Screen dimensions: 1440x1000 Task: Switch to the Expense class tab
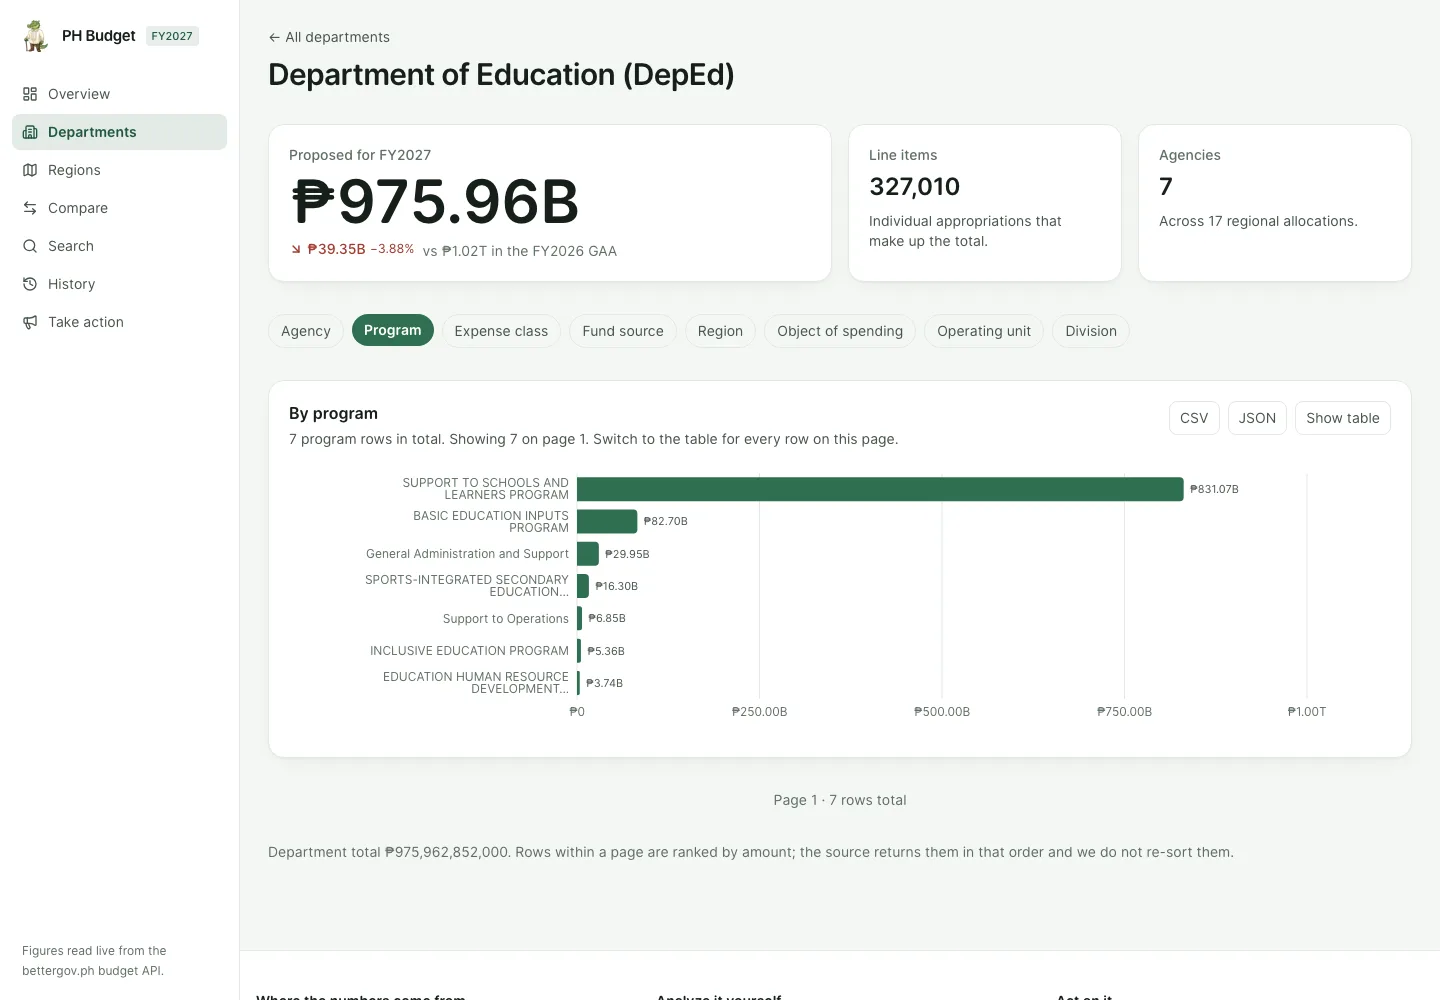(501, 331)
